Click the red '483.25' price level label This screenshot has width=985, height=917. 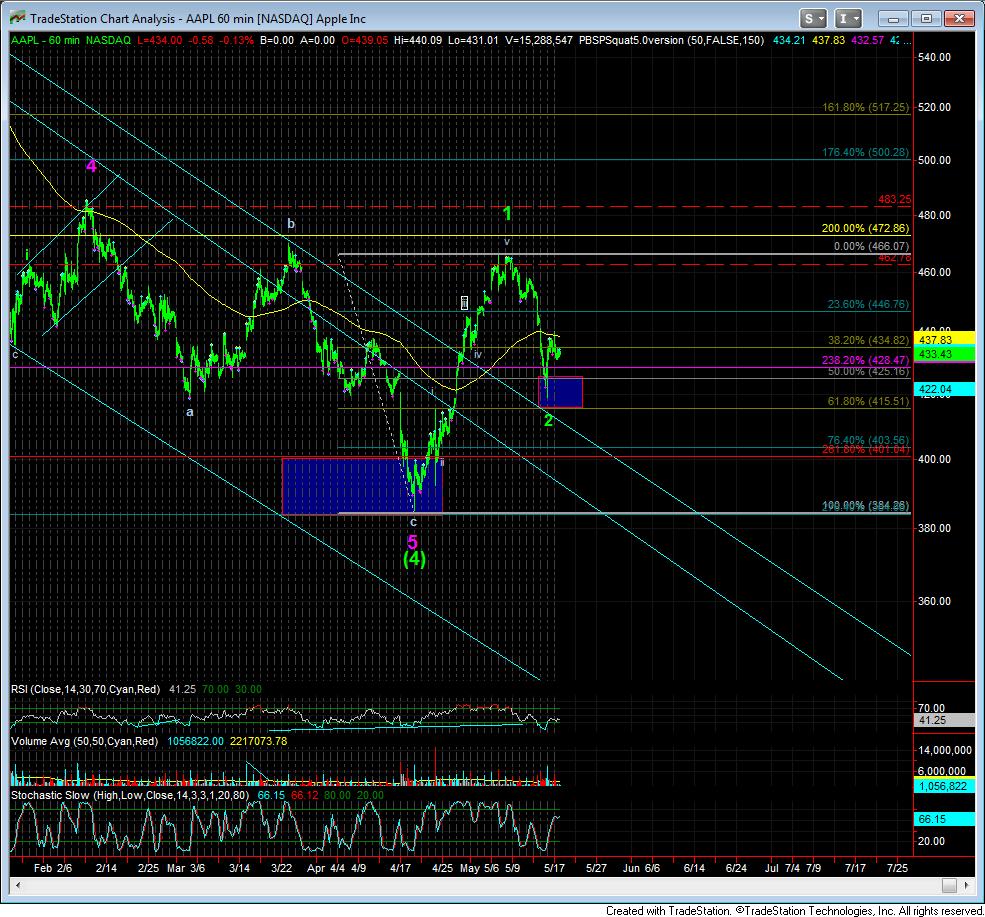click(895, 199)
